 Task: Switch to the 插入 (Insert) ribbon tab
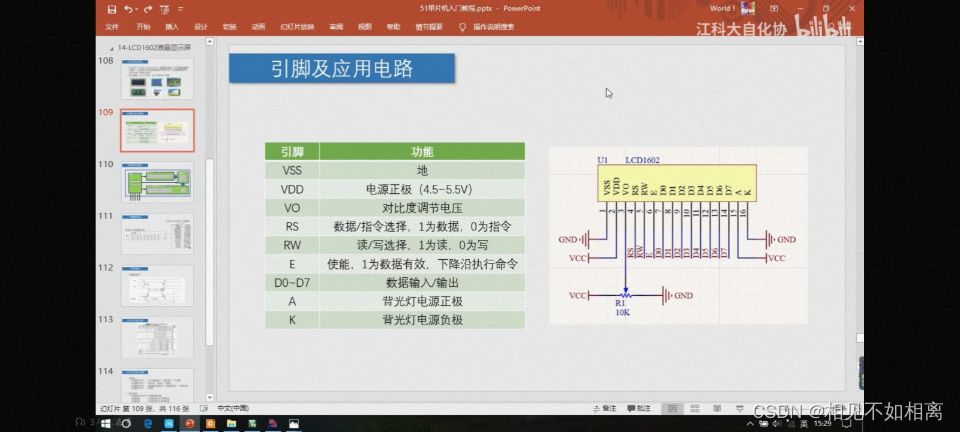tap(172, 27)
